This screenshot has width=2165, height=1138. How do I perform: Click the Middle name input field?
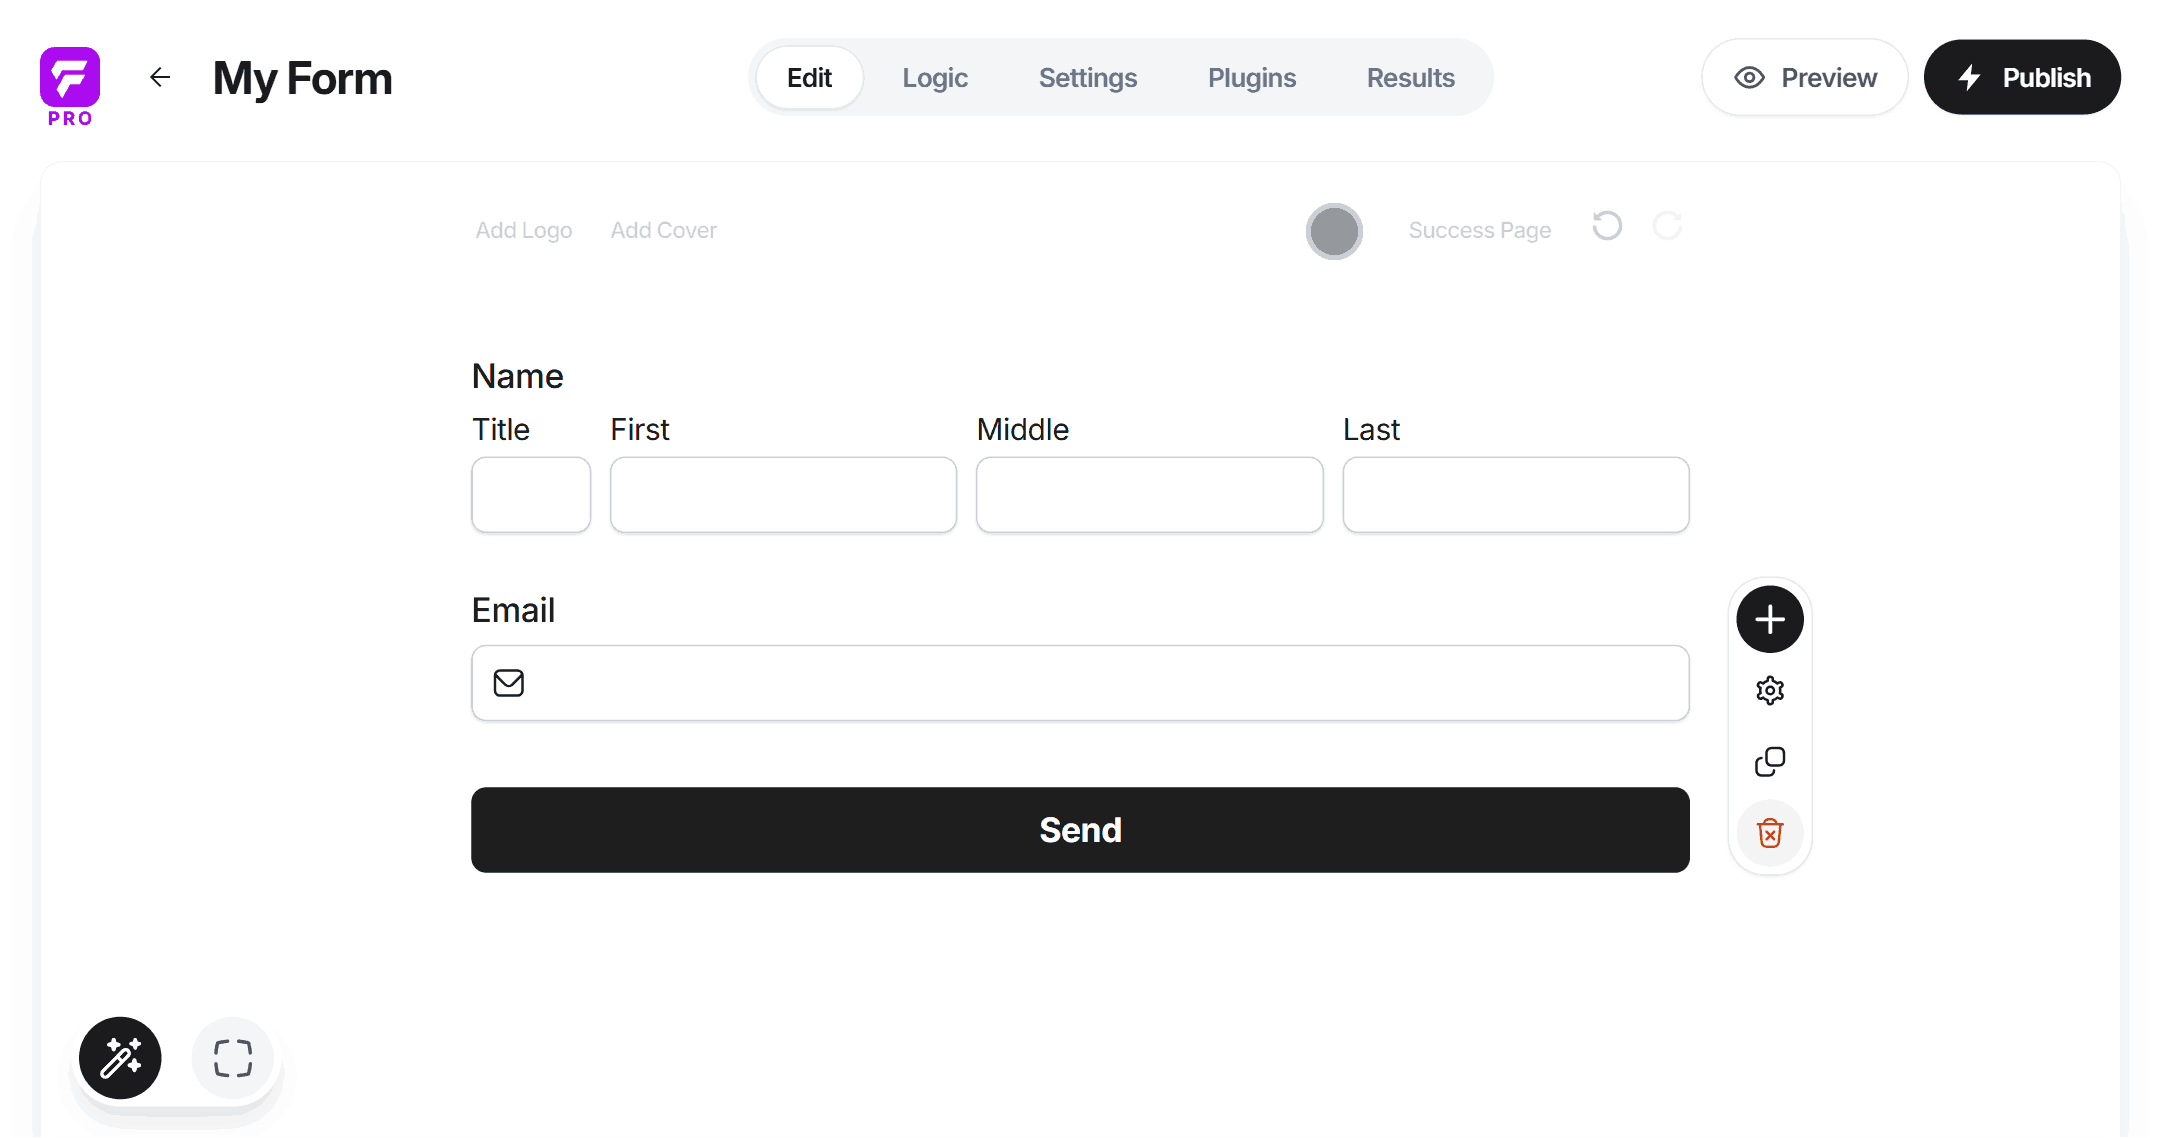click(x=1150, y=495)
